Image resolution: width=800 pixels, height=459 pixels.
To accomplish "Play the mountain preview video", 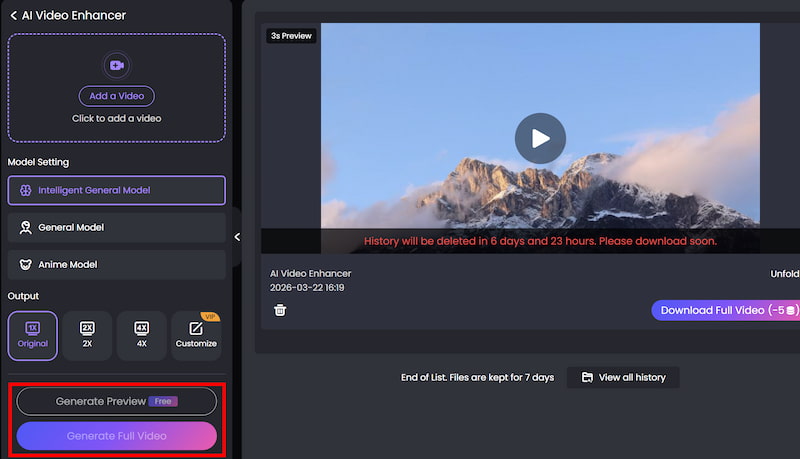I will (x=540, y=138).
